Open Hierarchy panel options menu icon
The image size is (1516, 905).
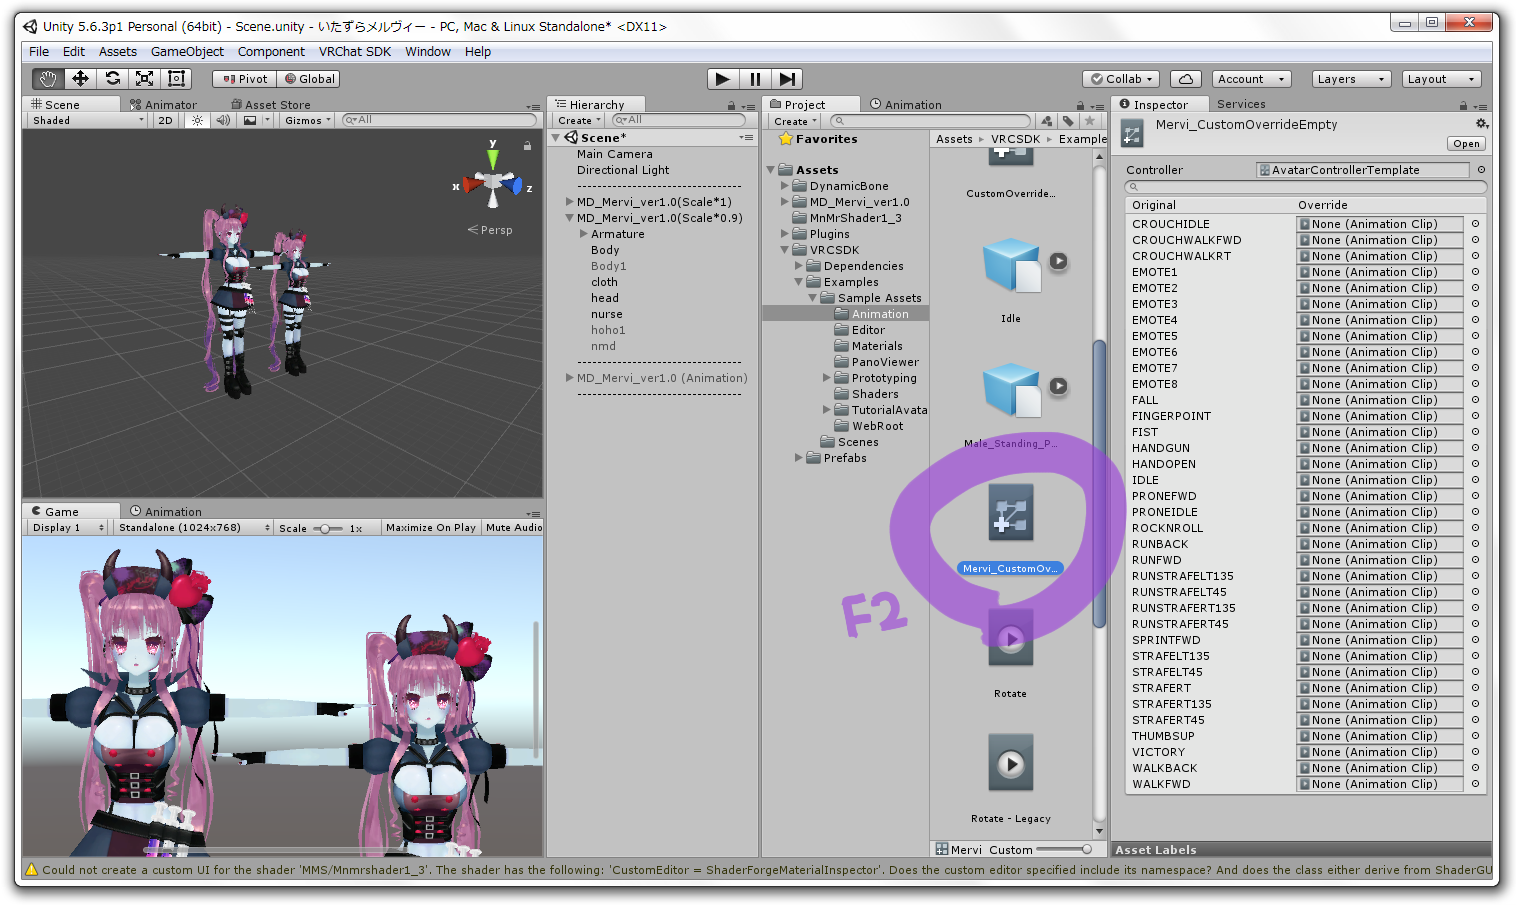pos(748,106)
